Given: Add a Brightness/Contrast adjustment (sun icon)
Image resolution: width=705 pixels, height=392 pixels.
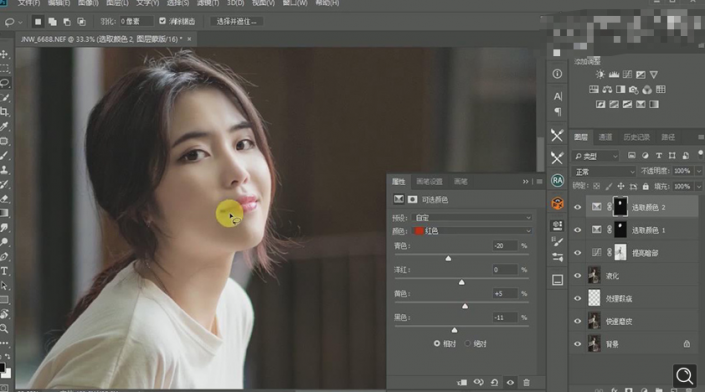Looking at the screenshot, I should 600,75.
